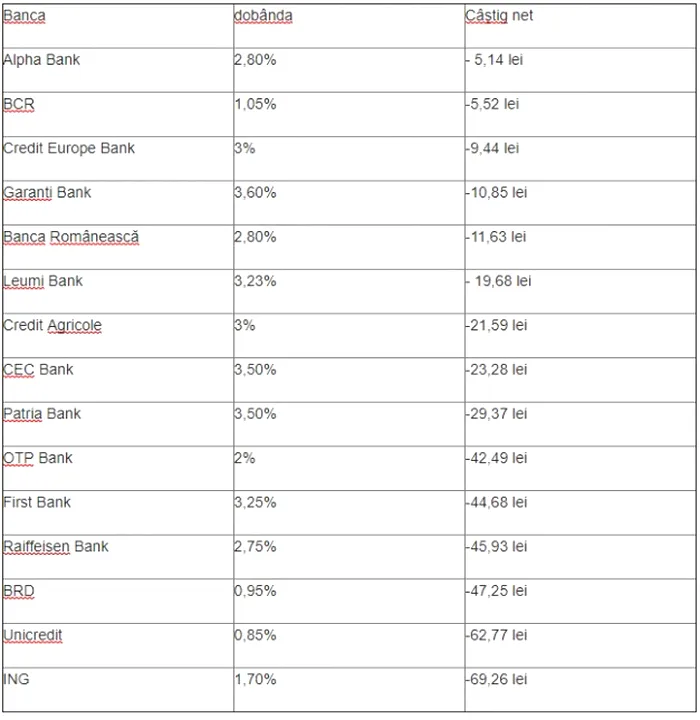Image resolution: width=700 pixels, height=720 pixels.
Task: Click the Câștig net column header
Action: [500, 16]
